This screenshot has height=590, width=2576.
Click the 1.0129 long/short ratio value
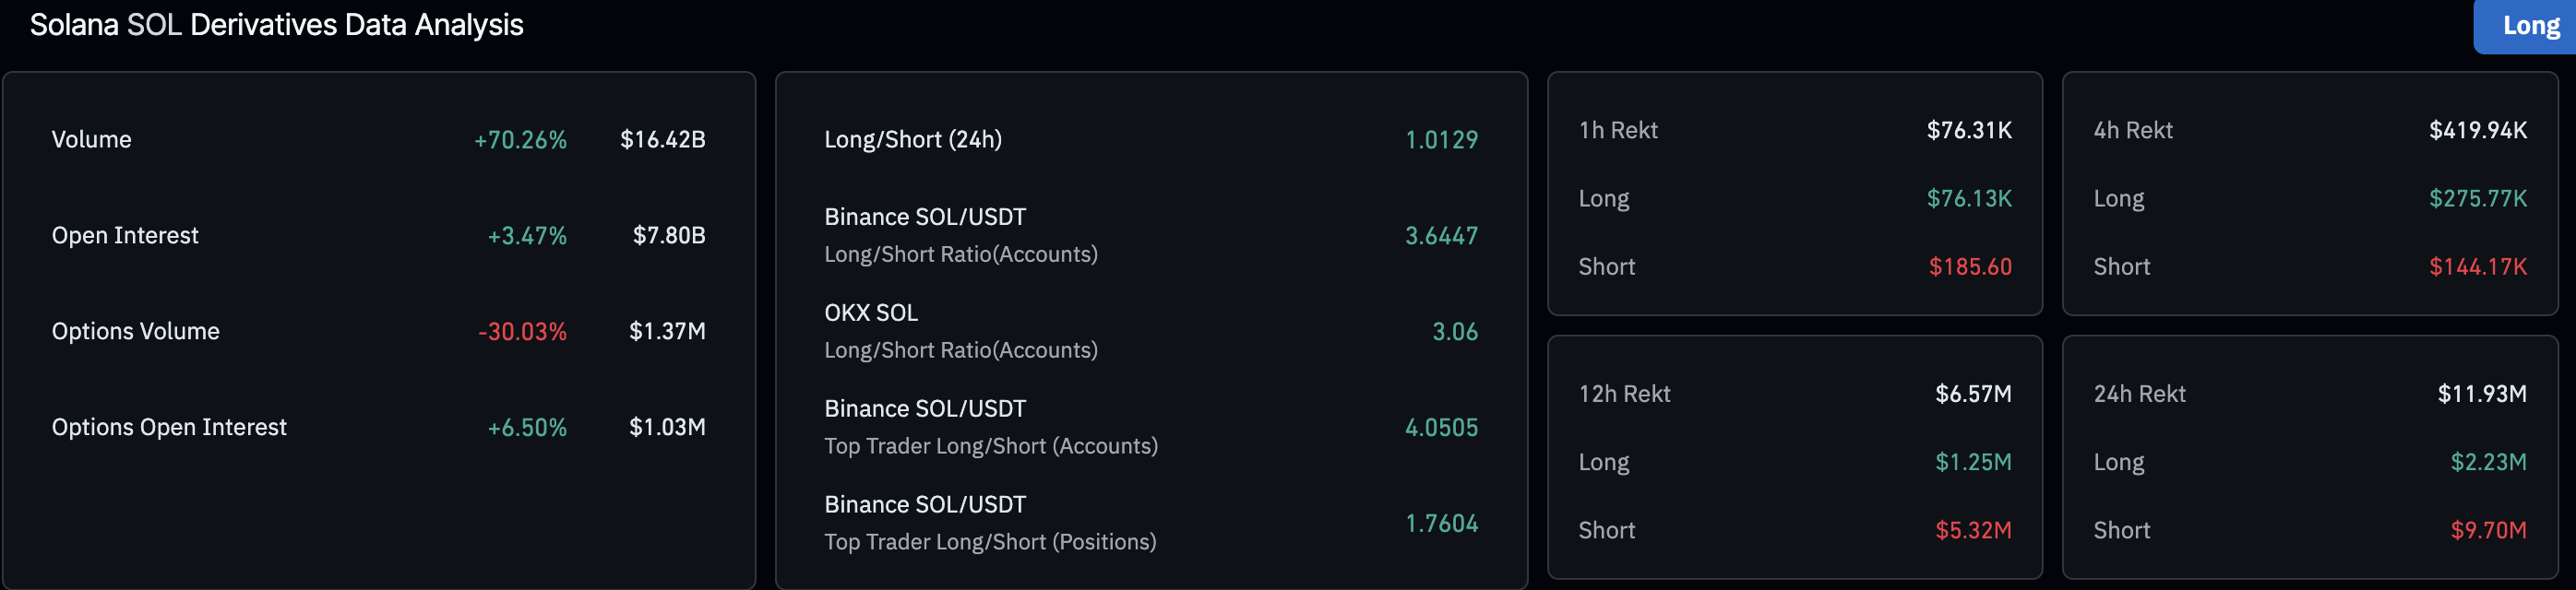click(1441, 139)
